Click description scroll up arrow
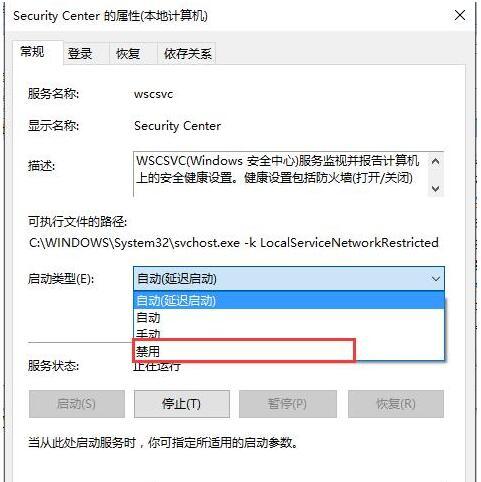 (x=435, y=162)
